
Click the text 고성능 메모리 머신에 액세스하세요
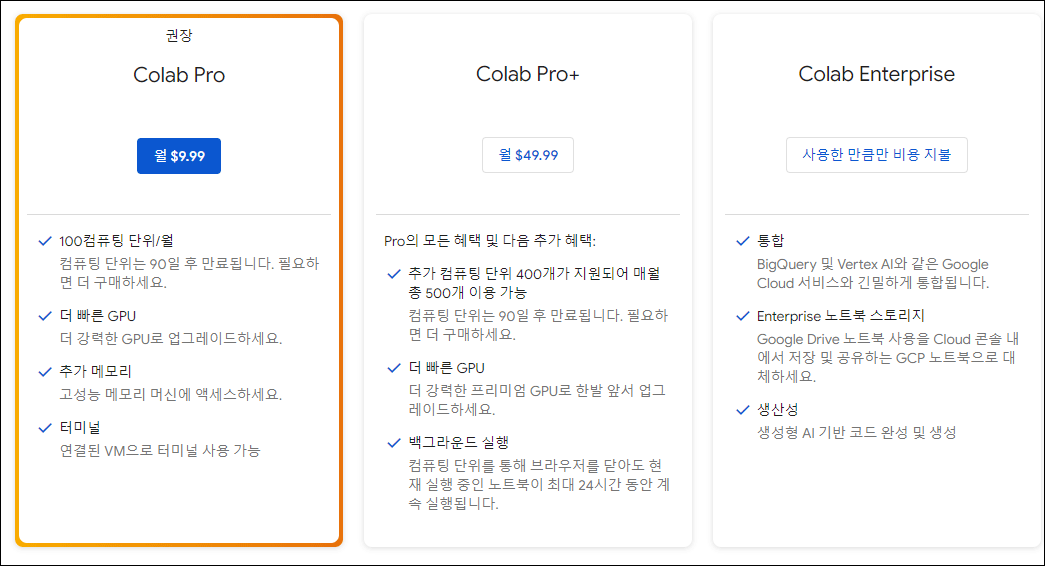tap(171, 395)
